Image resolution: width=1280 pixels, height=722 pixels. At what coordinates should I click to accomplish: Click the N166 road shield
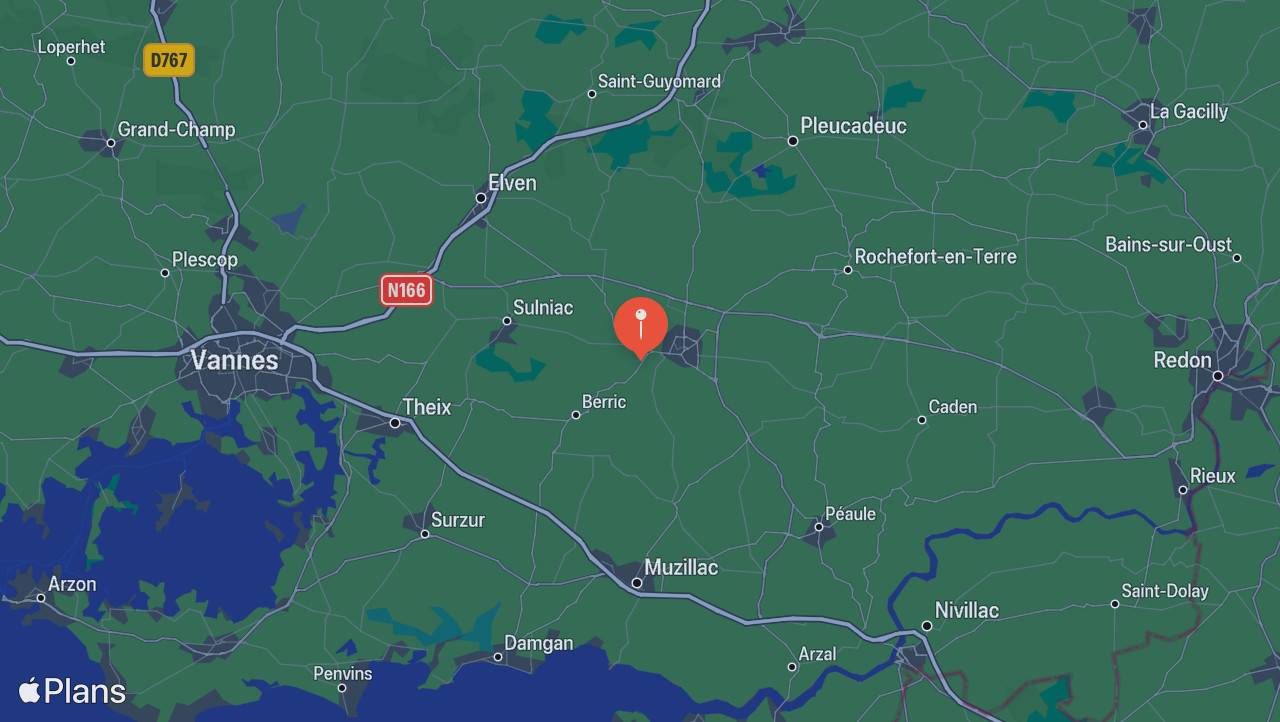click(406, 291)
